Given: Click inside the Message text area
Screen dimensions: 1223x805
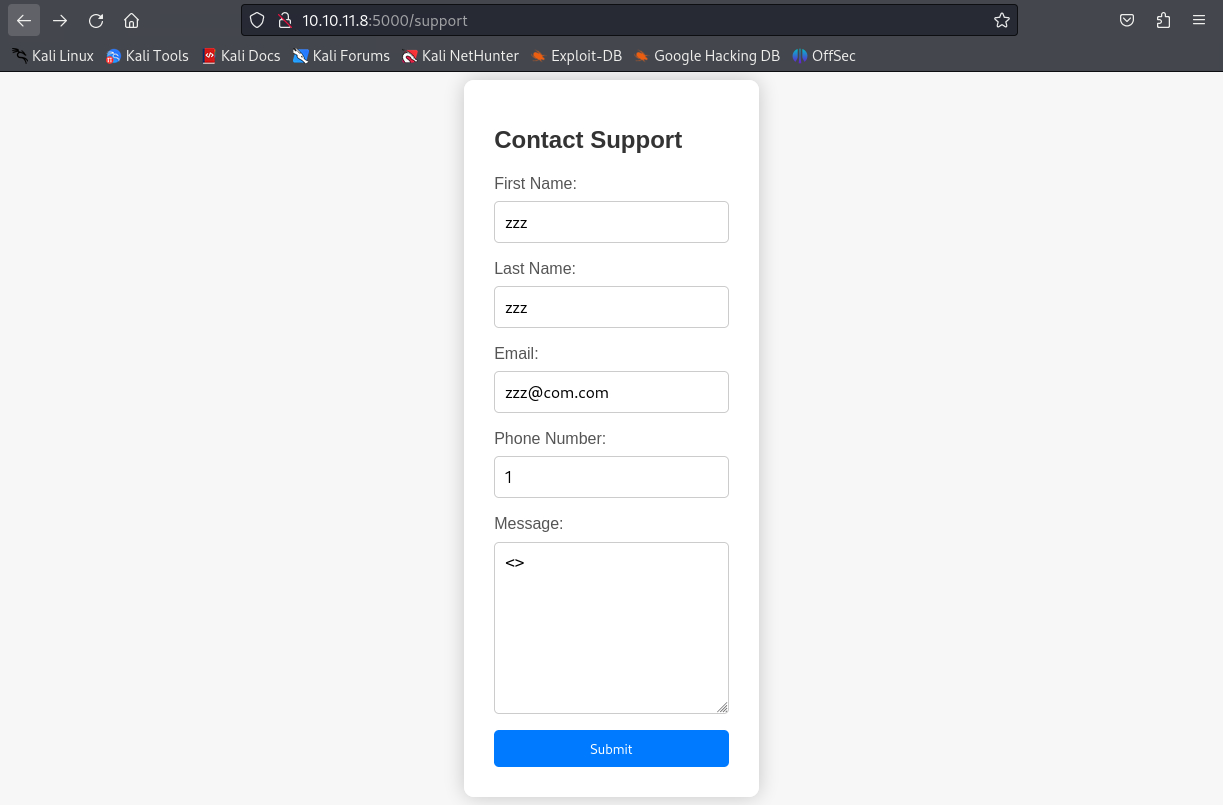Looking at the screenshot, I should coord(611,628).
